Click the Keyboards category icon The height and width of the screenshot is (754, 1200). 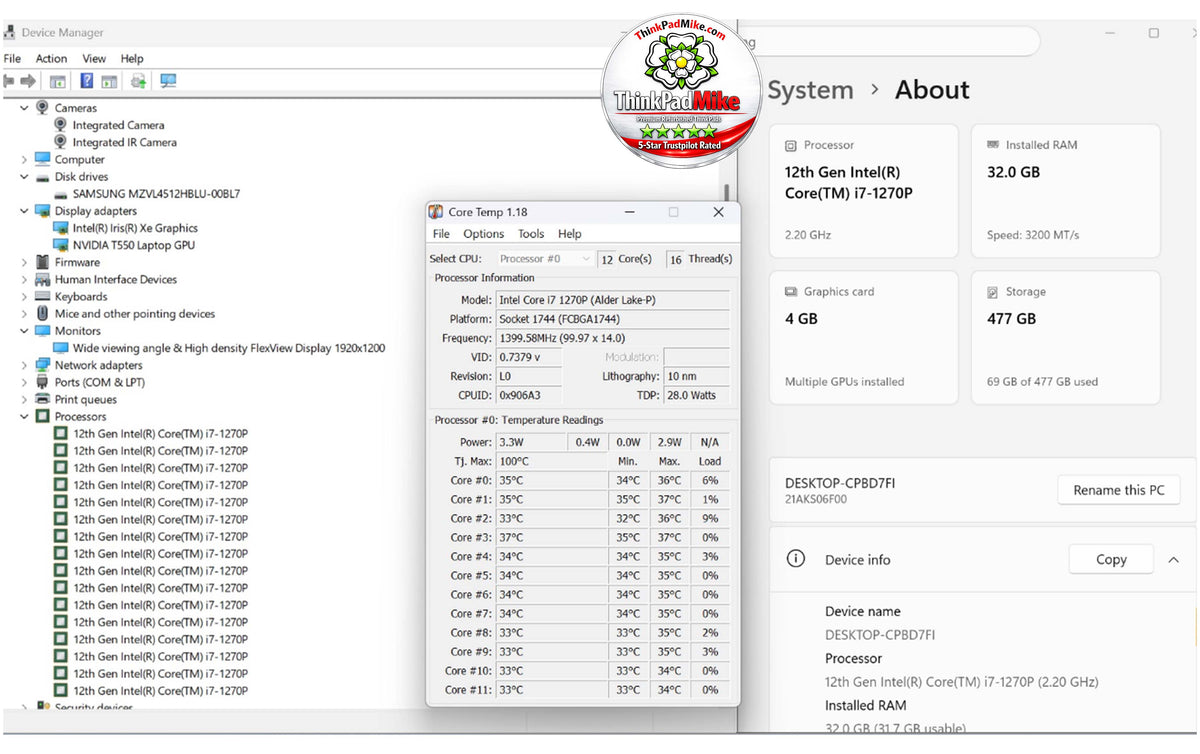pos(42,297)
